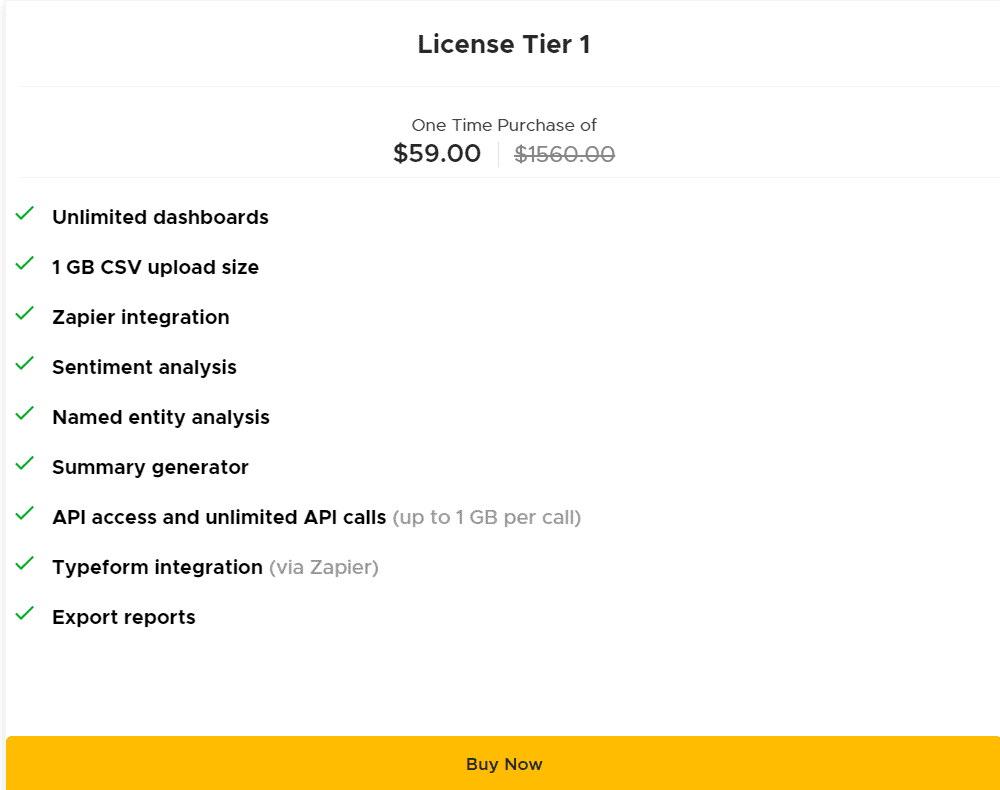The image size is (1000, 790).
Task: Click the Zapier integration label
Action: pyautogui.click(x=140, y=317)
